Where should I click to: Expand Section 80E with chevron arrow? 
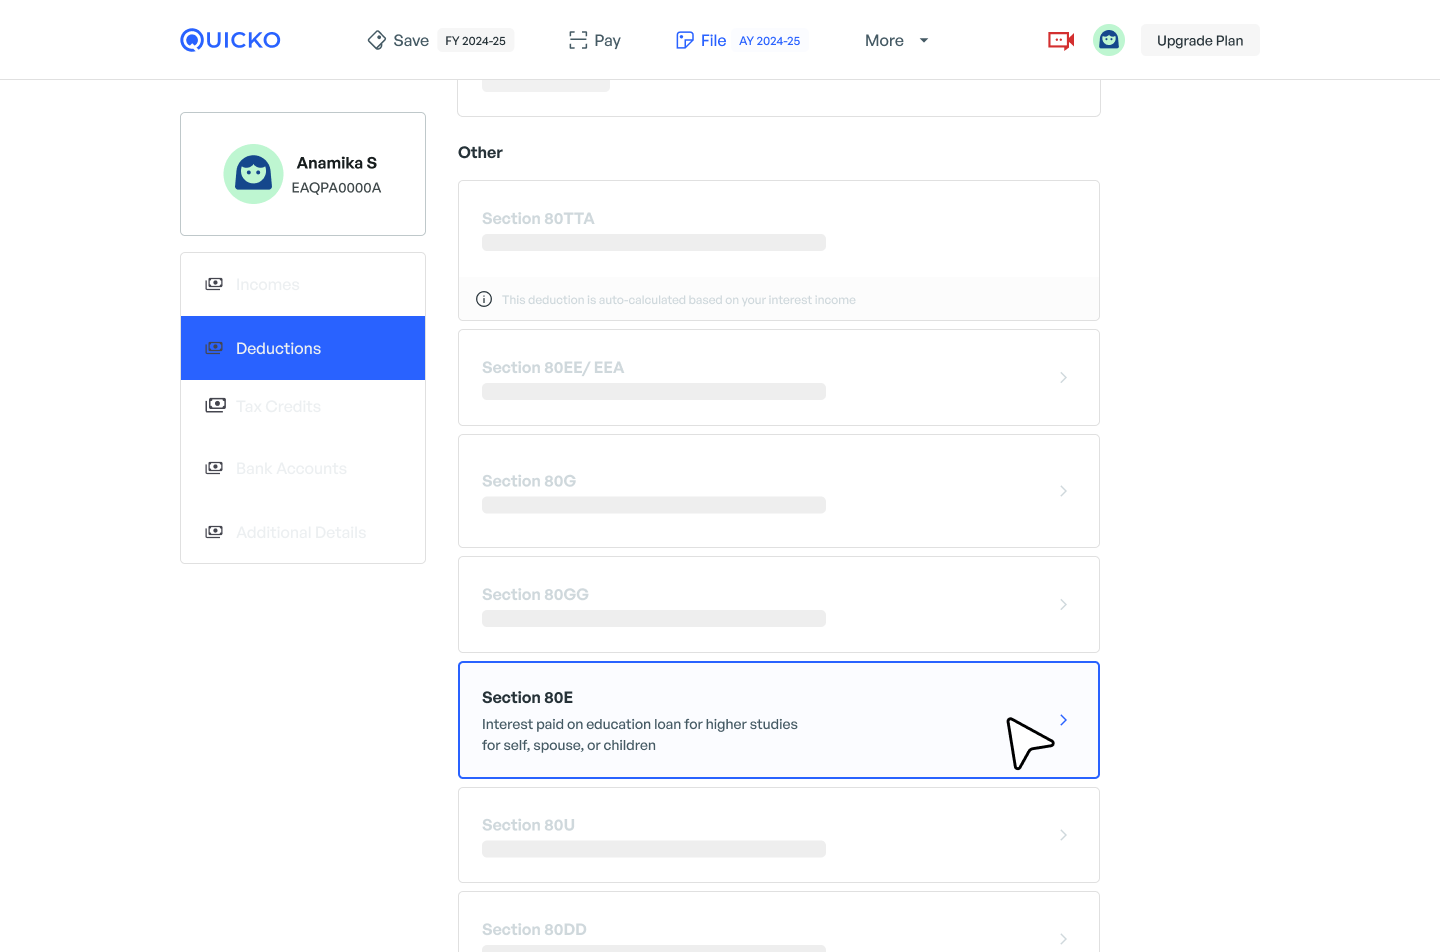[1063, 720]
